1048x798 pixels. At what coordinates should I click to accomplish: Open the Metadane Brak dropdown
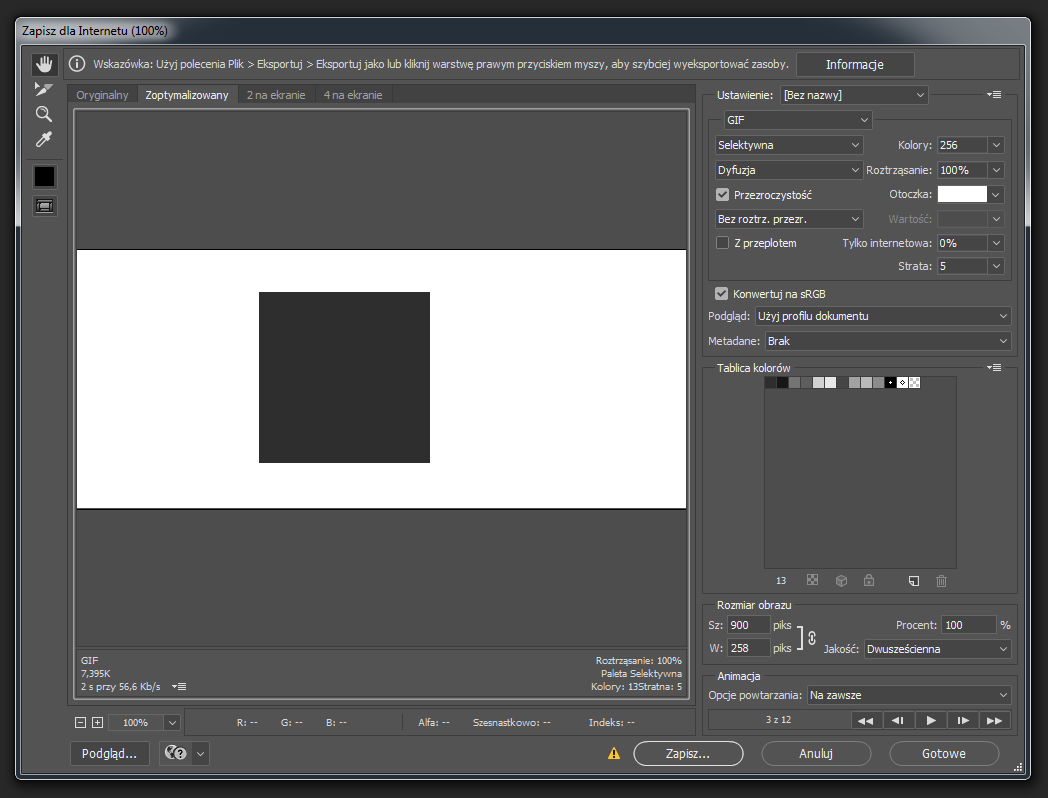pyautogui.click(x=888, y=341)
